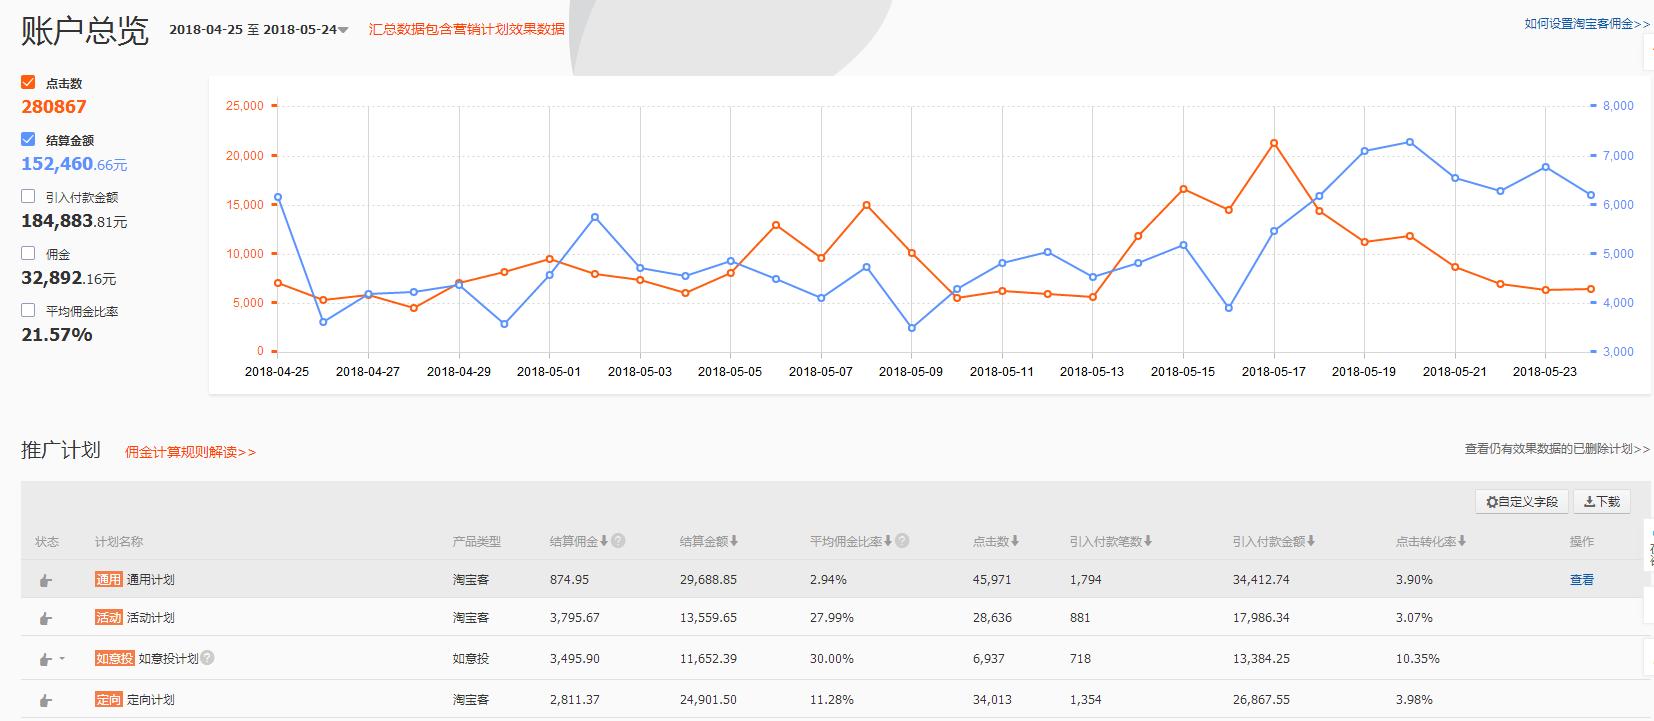
Task: Open 自定义字段 custom fields settings
Action: 1521,501
